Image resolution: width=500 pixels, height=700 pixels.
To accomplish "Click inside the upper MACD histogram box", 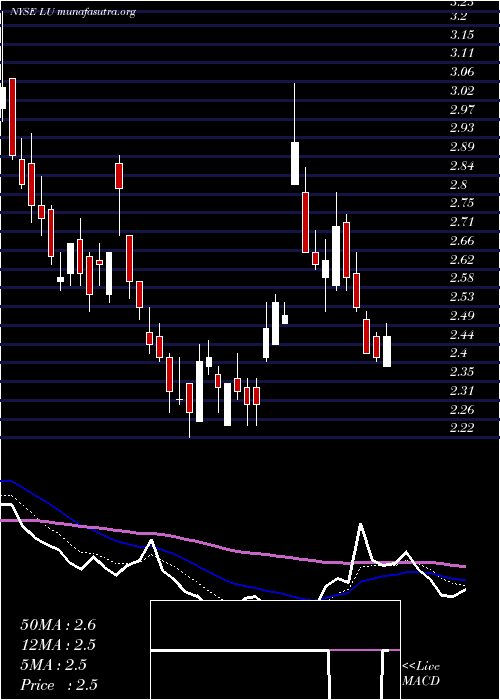I will click(x=275, y=625).
